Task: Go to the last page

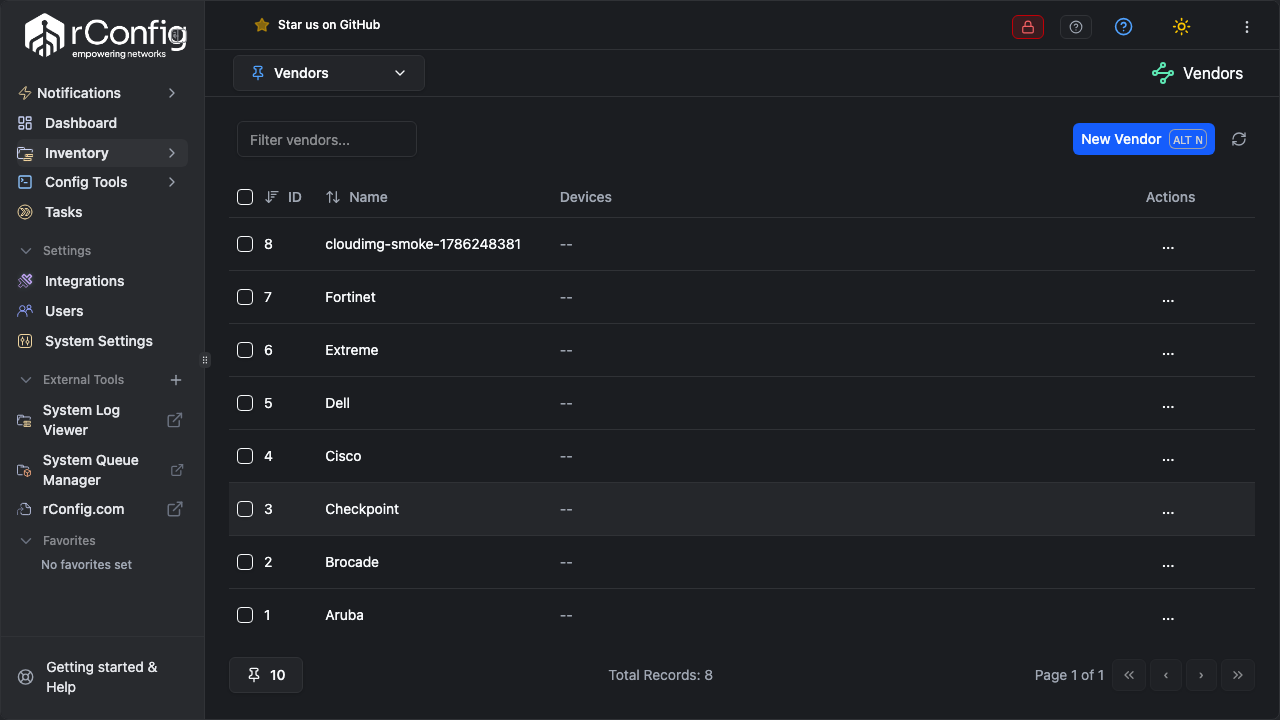Action: coord(1237,675)
